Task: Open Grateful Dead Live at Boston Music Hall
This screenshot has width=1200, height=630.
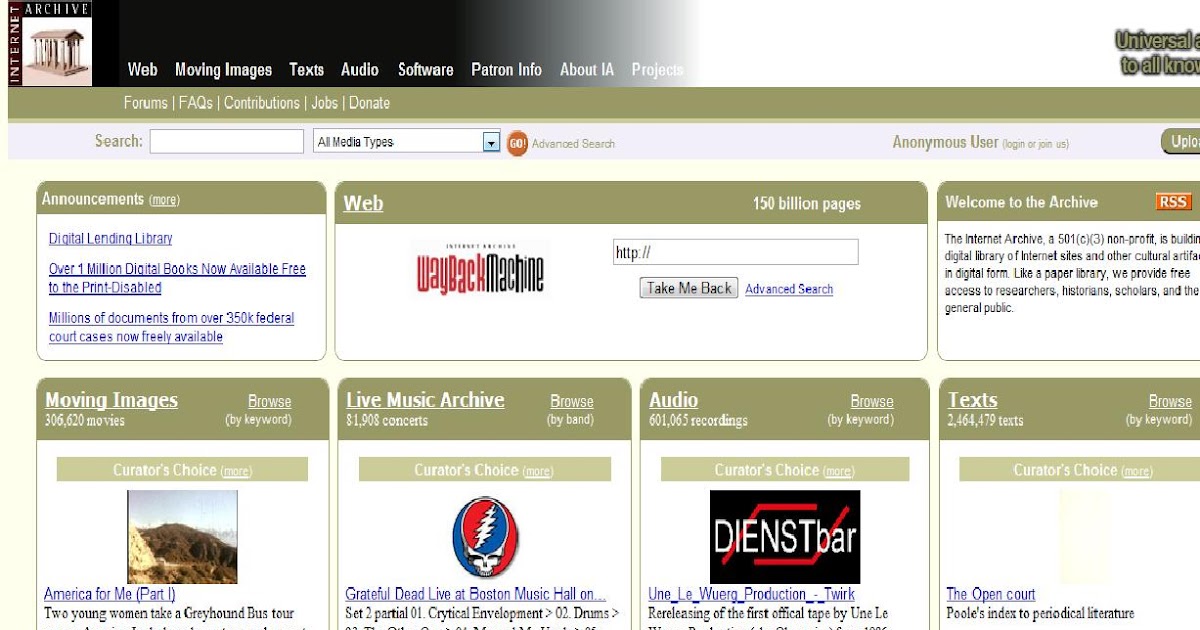Action: tap(476, 595)
